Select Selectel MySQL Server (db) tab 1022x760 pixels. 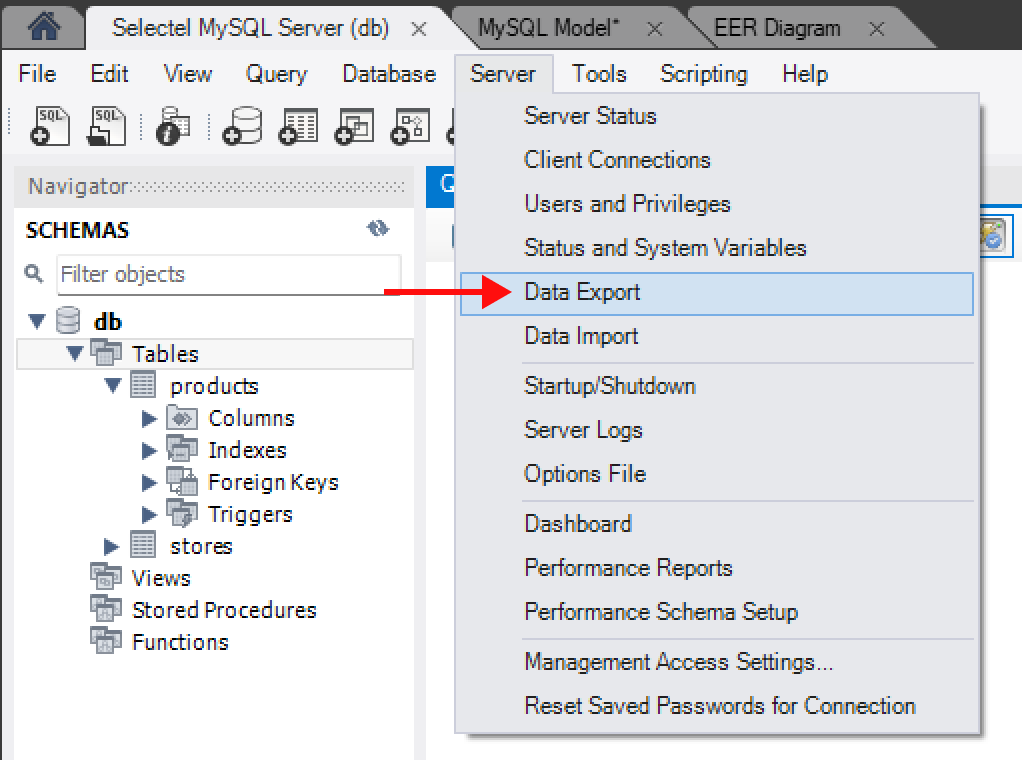click(x=250, y=29)
